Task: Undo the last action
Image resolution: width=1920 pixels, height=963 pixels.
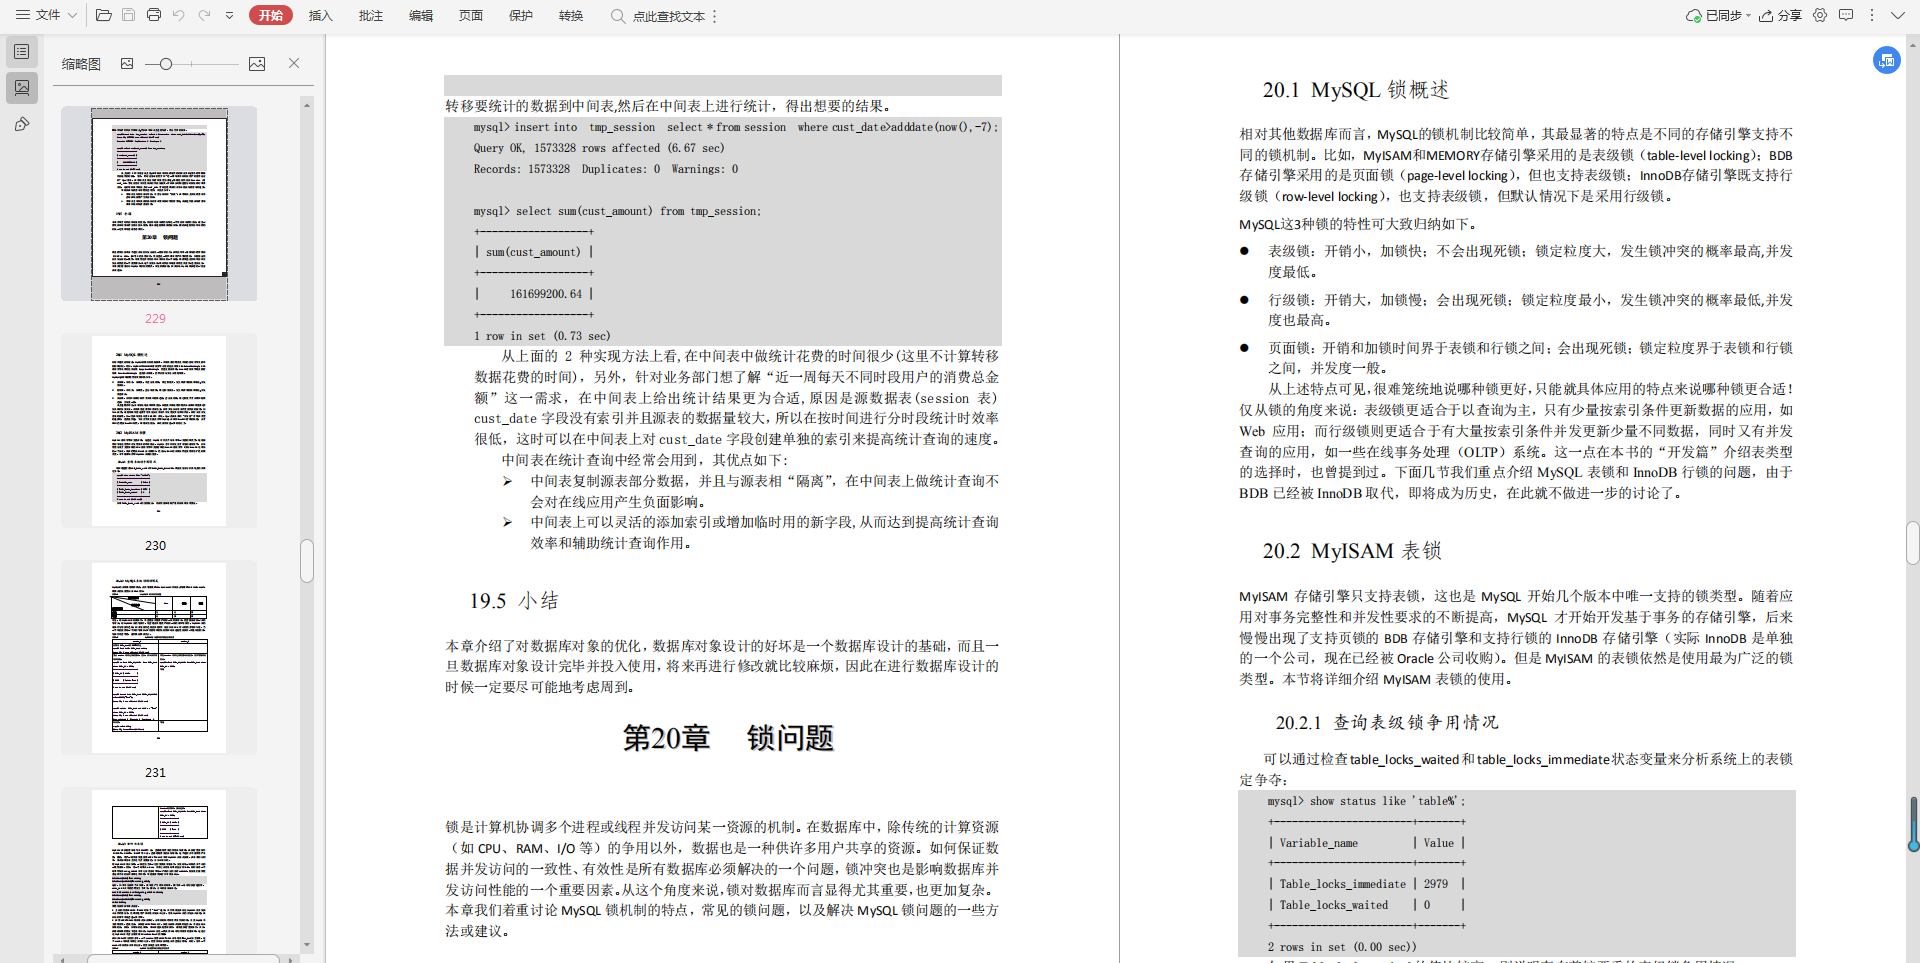Action: (179, 15)
